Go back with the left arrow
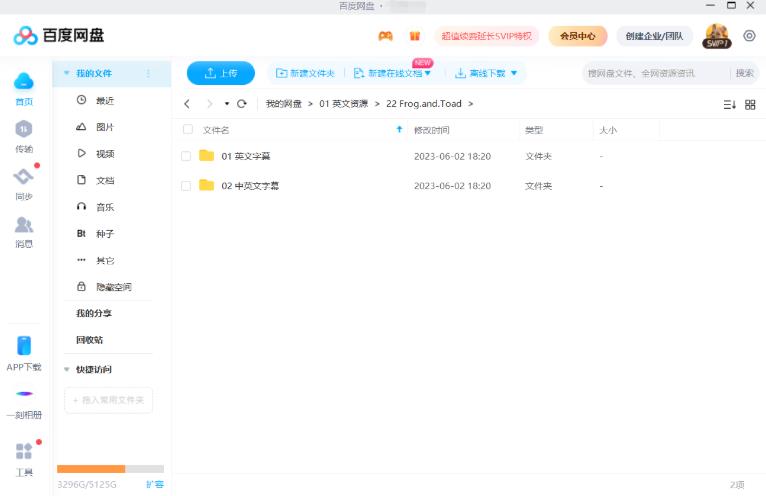Image resolution: width=766 pixels, height=496 pixels. [187, 104]
